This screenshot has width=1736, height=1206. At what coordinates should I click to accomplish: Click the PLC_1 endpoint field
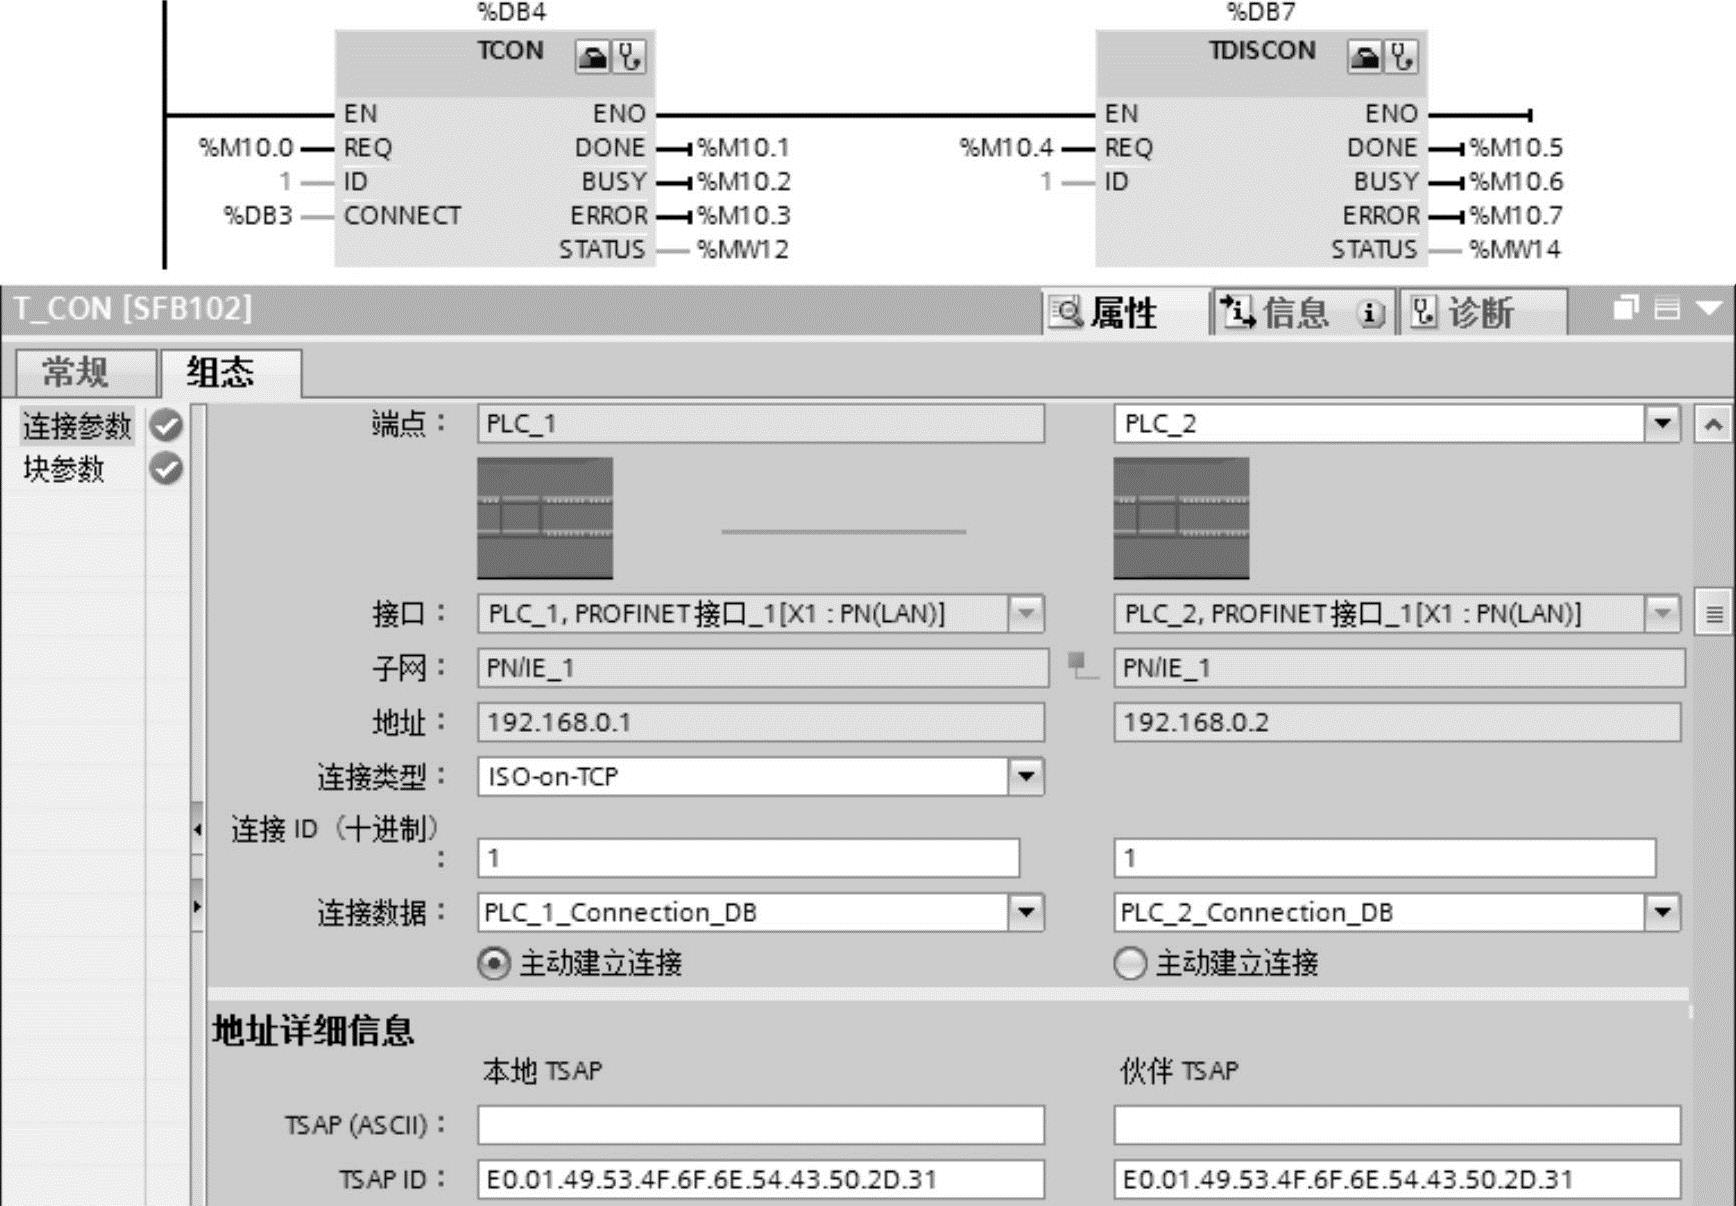pos(761,423)
